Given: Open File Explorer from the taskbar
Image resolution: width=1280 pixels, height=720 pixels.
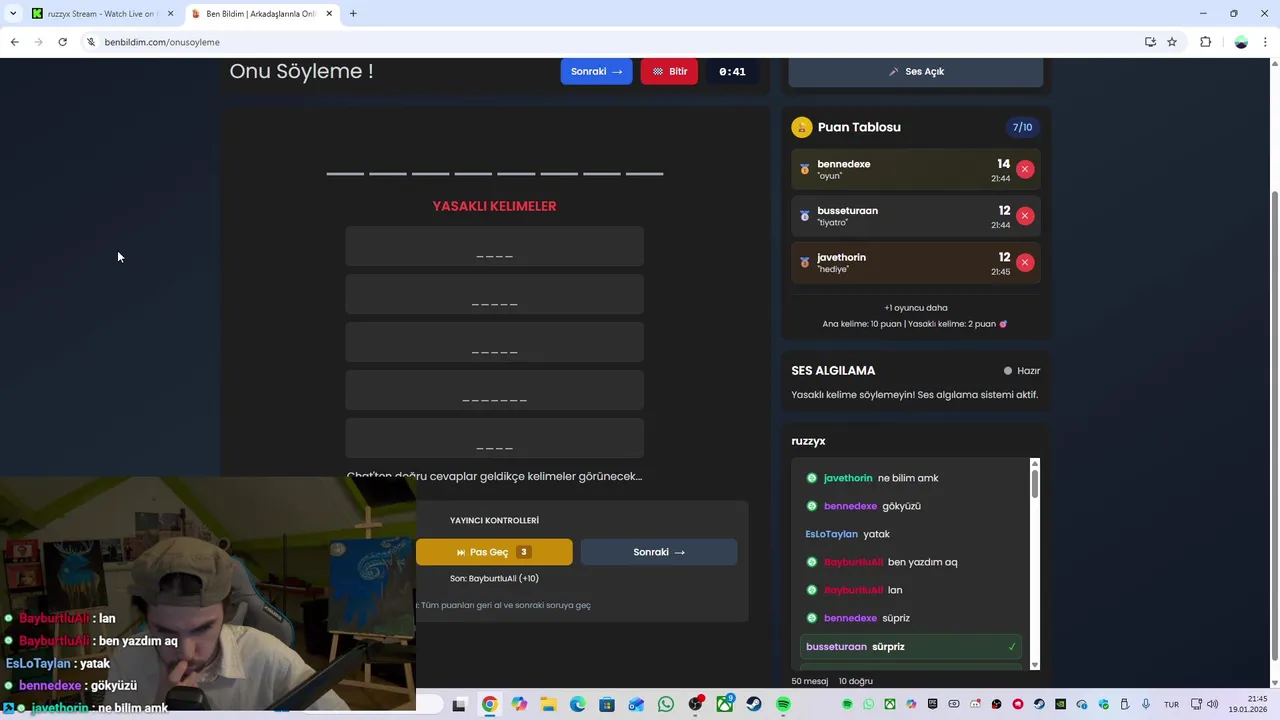Looking at the screenshot, I should coord(548,705).
